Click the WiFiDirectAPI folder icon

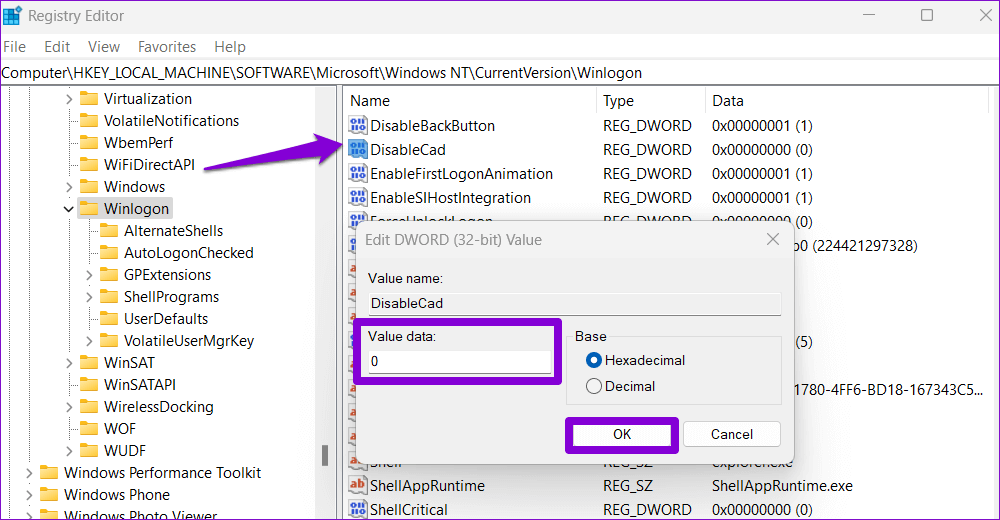[89, 165]
